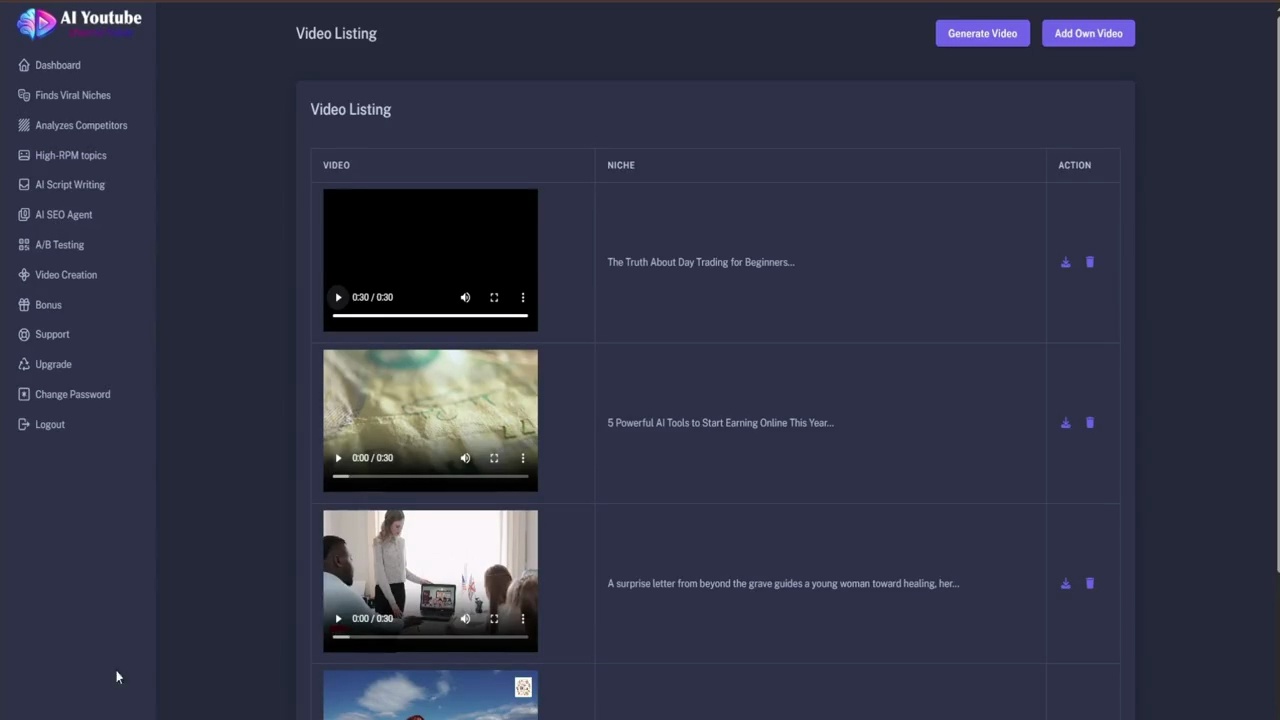Click the Dashboard home icon

[24, 65]
